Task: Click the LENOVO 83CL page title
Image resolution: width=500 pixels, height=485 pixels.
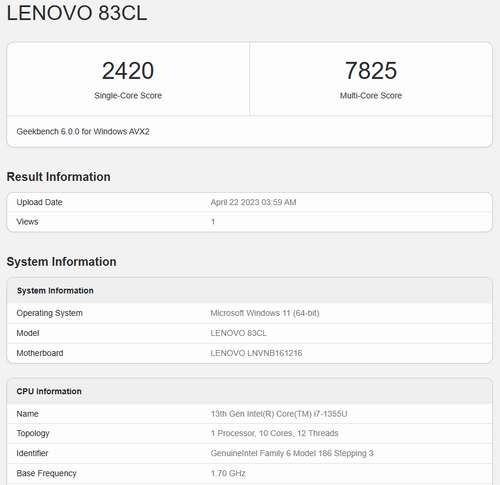Action: pyautogui.click(x=77, y=13)
